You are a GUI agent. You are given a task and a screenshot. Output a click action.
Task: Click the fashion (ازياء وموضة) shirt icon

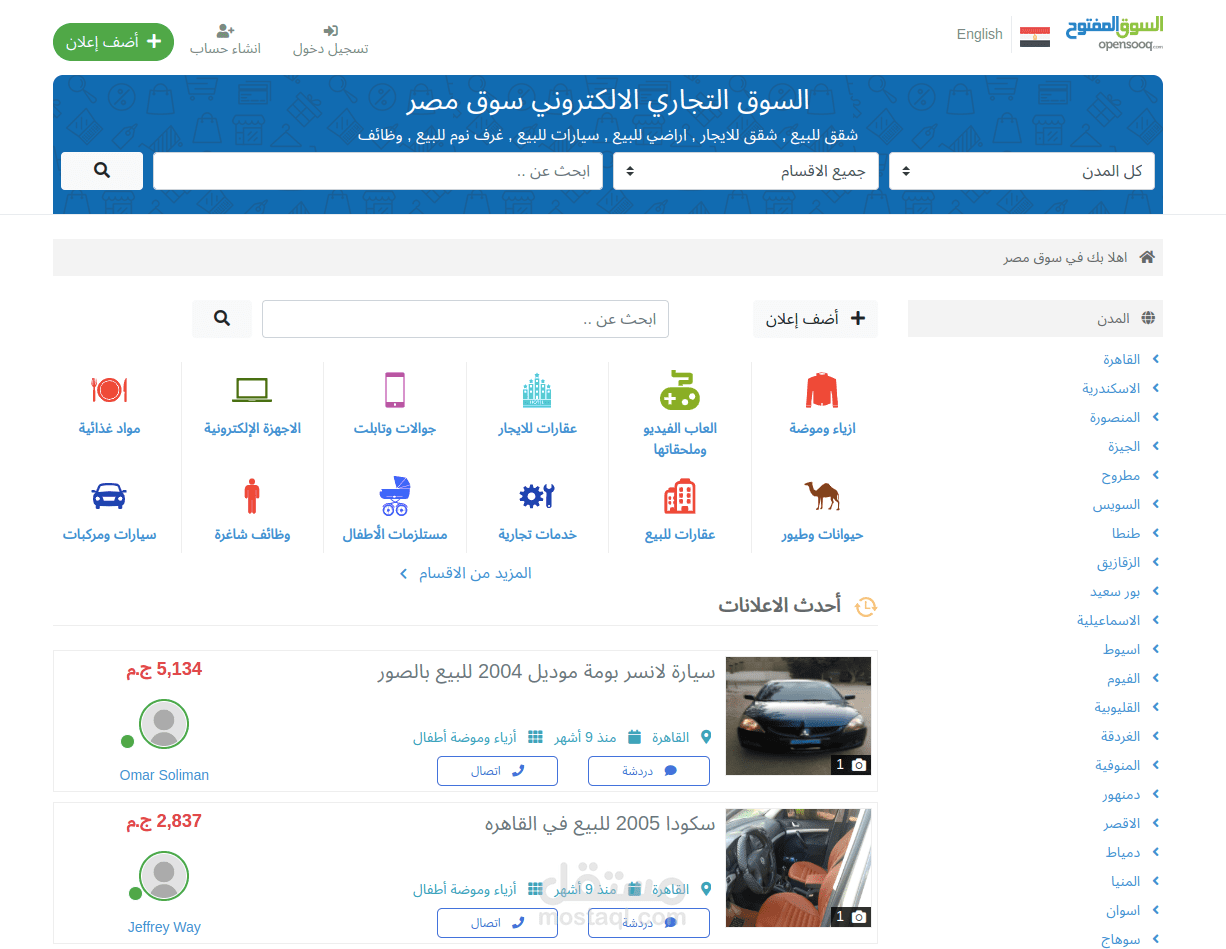point(822,390)
